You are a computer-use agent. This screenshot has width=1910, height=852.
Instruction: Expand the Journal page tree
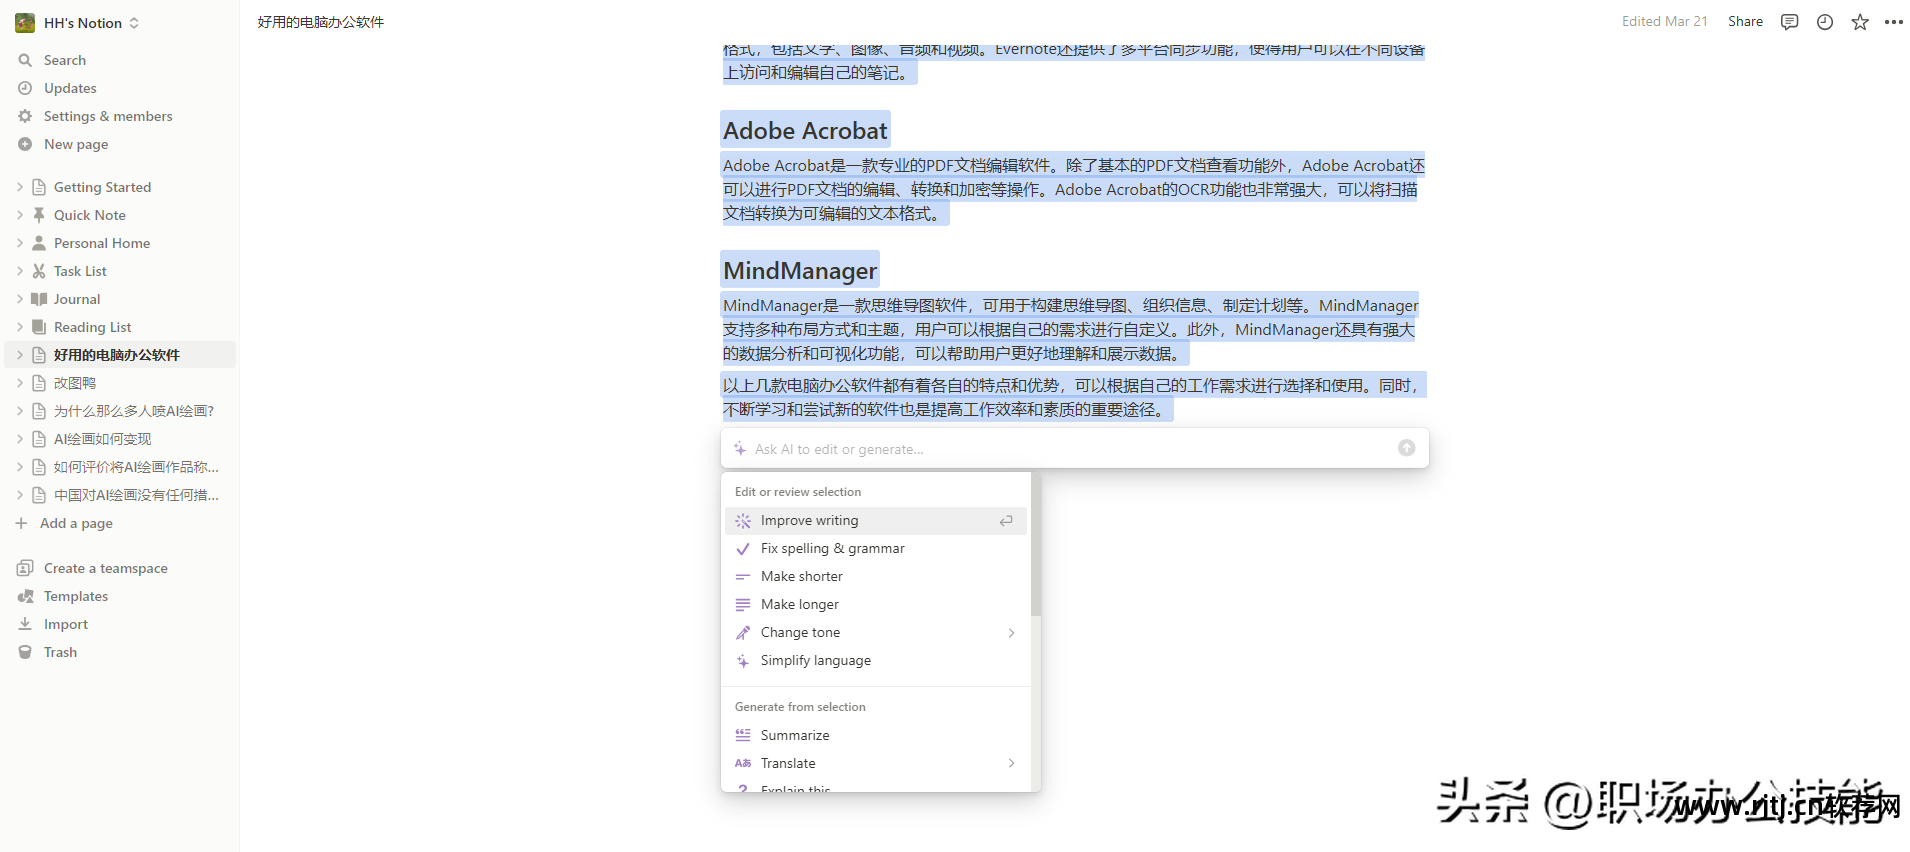coord(19,299)
